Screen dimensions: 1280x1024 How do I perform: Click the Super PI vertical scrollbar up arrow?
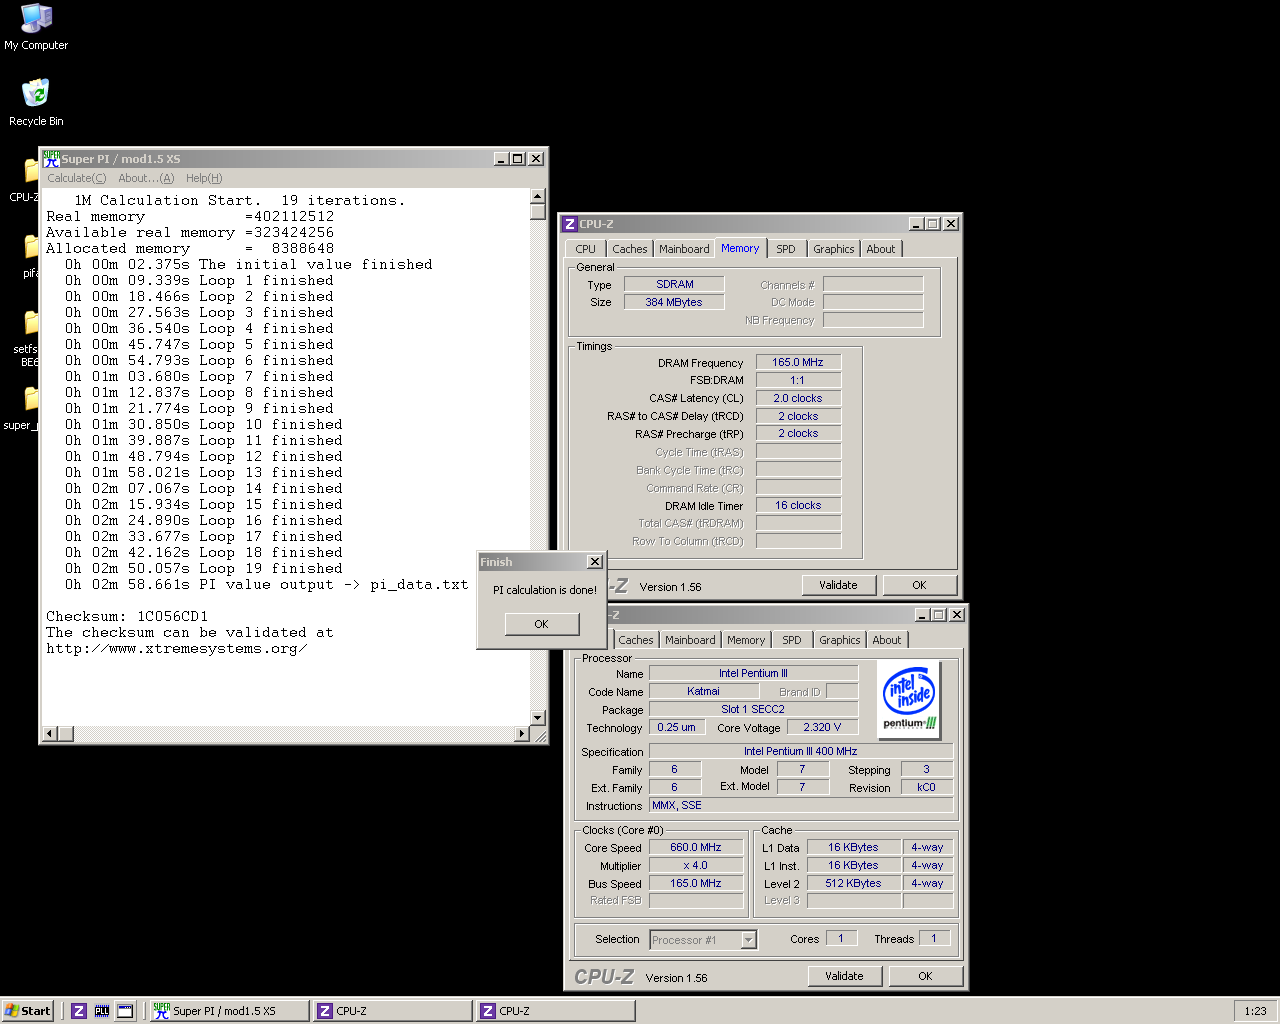[538, 197]
